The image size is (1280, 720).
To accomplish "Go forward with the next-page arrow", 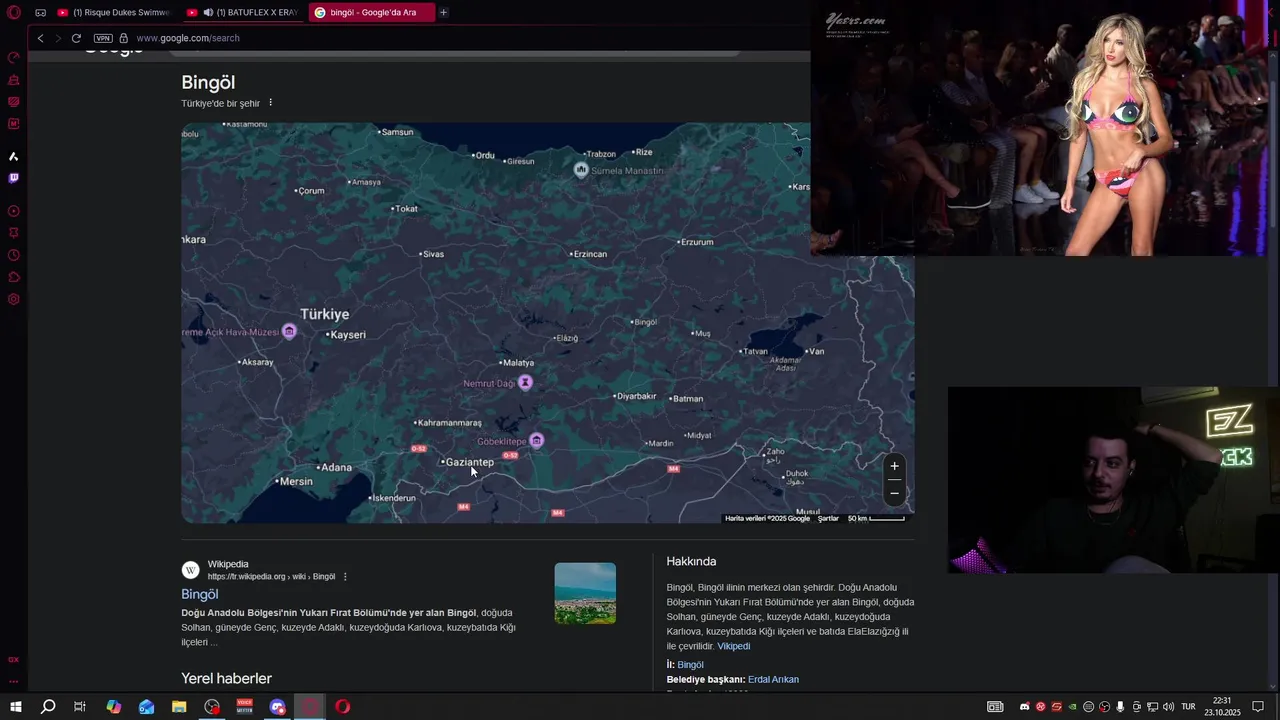I will coord(58,38).
